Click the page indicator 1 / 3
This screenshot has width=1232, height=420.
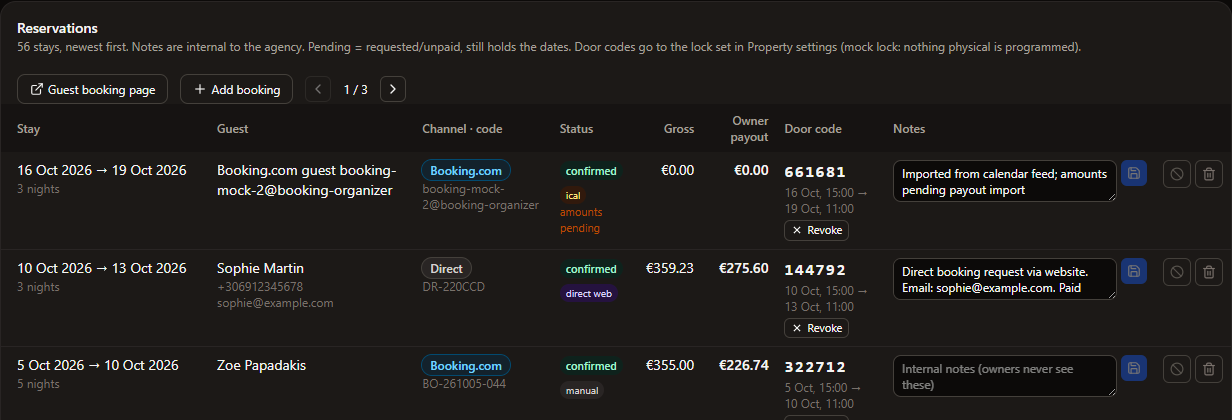point(355,89)
